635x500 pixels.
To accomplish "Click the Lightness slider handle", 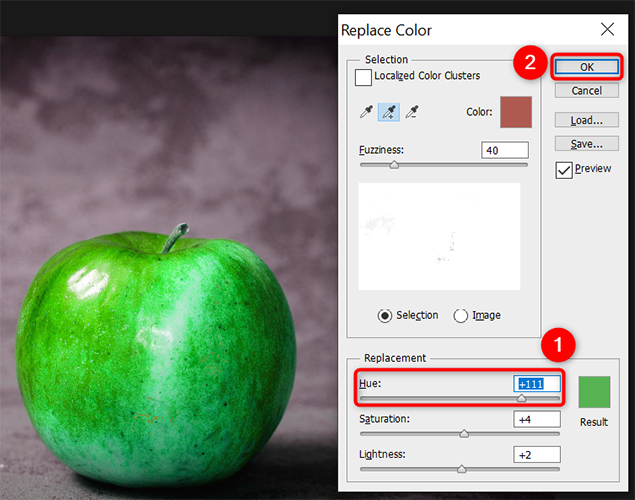I will coord(462,469).
